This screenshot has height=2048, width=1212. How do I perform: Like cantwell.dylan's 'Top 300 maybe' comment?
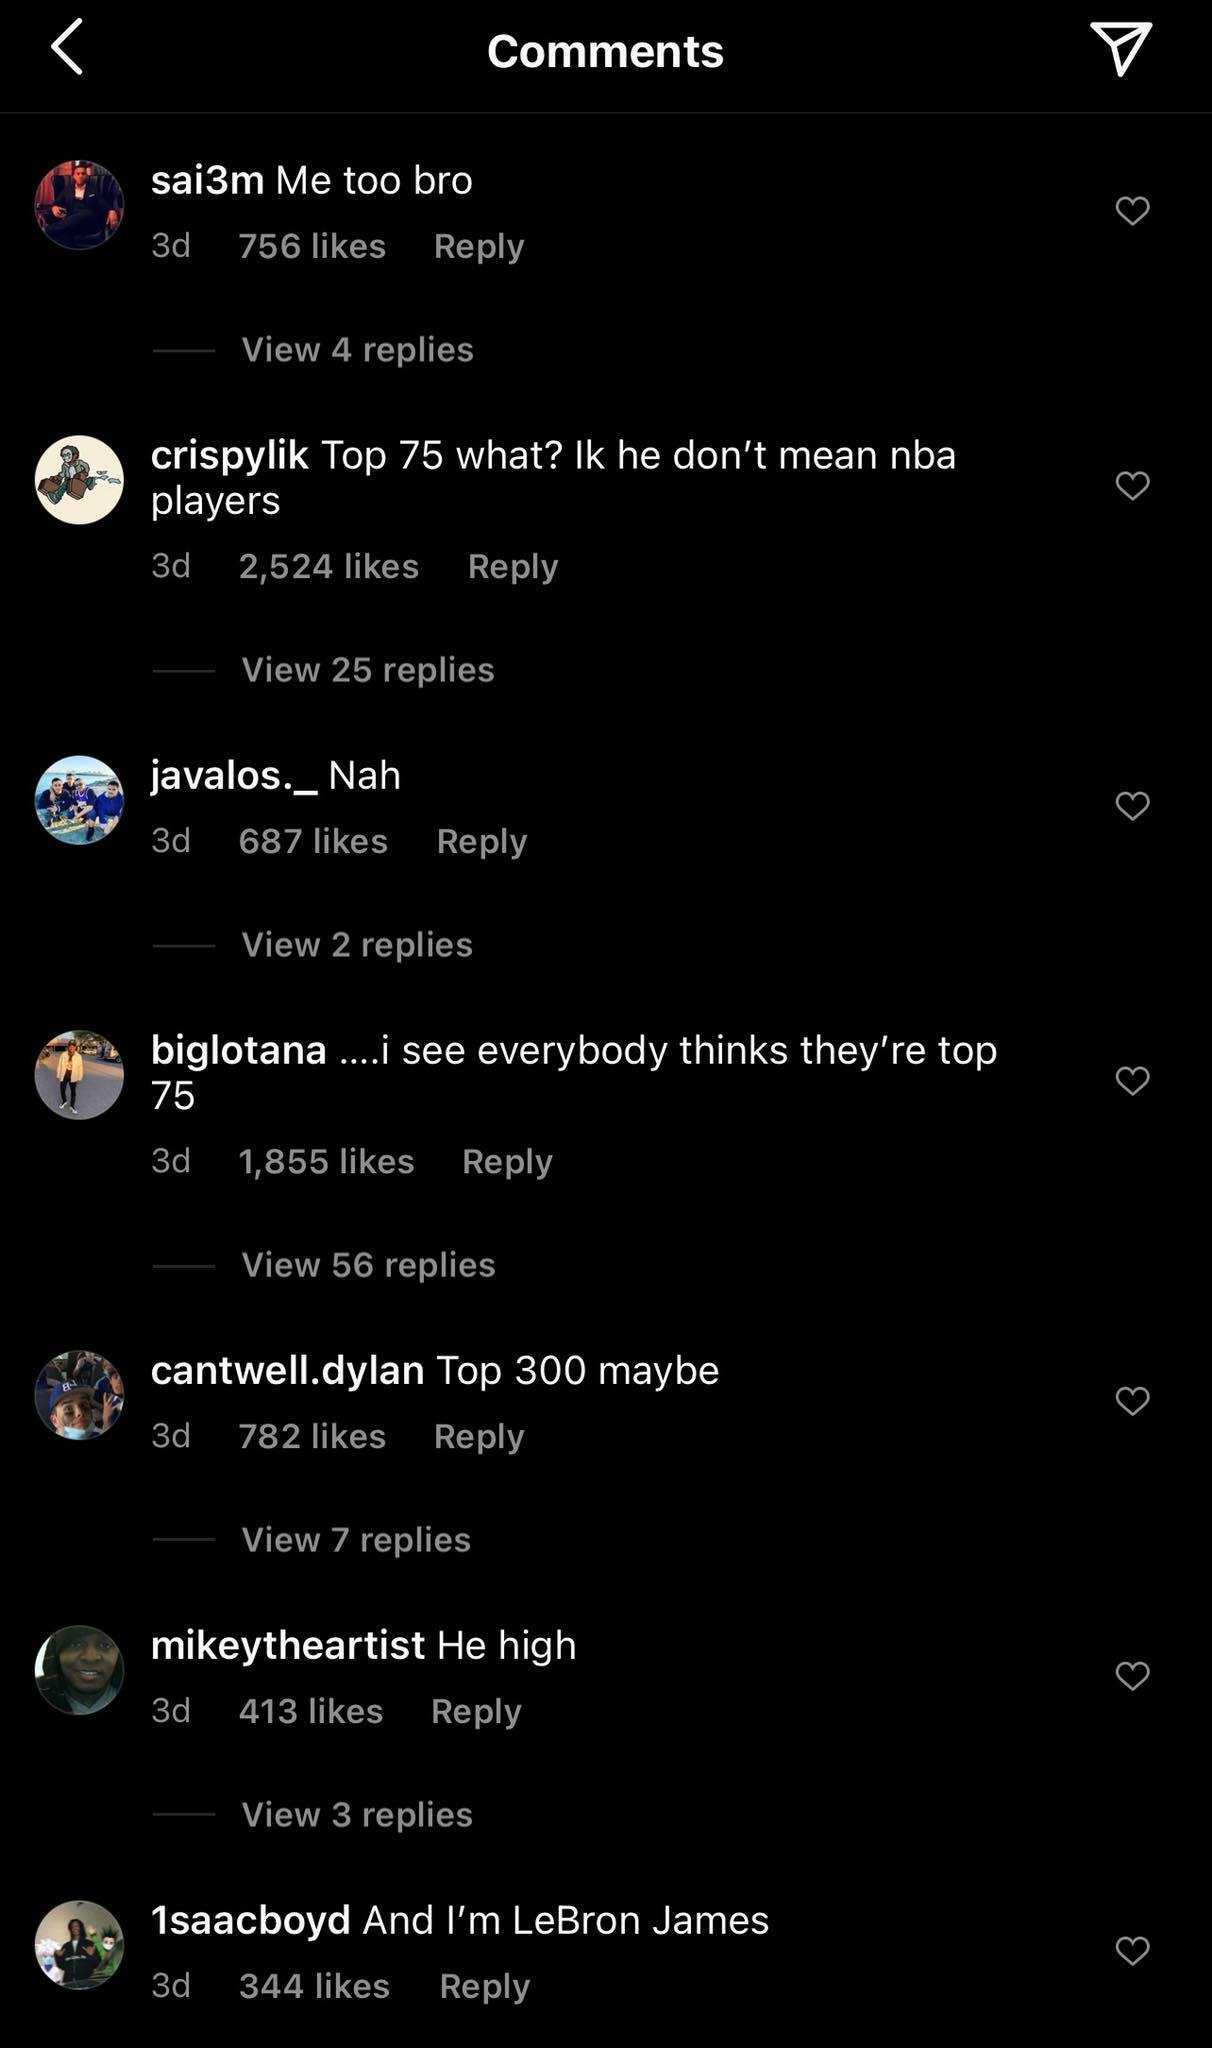coord(1132,1401)
